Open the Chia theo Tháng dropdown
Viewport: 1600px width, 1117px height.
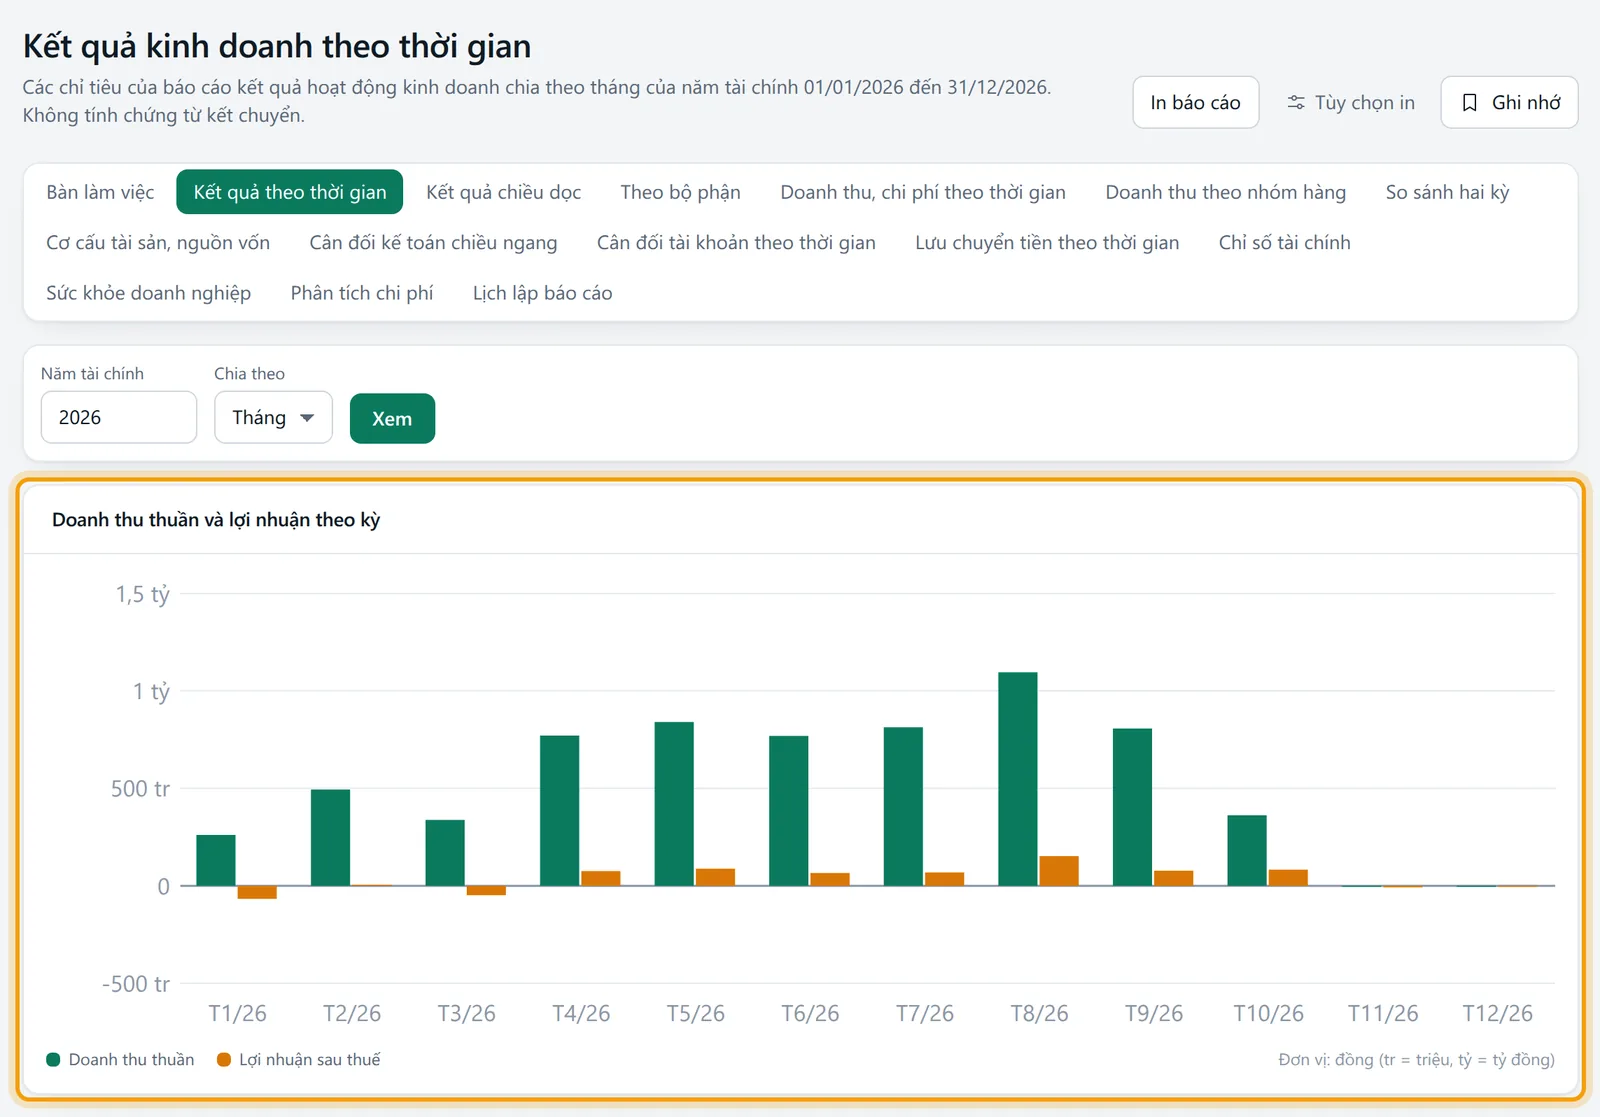pos(273,418)
